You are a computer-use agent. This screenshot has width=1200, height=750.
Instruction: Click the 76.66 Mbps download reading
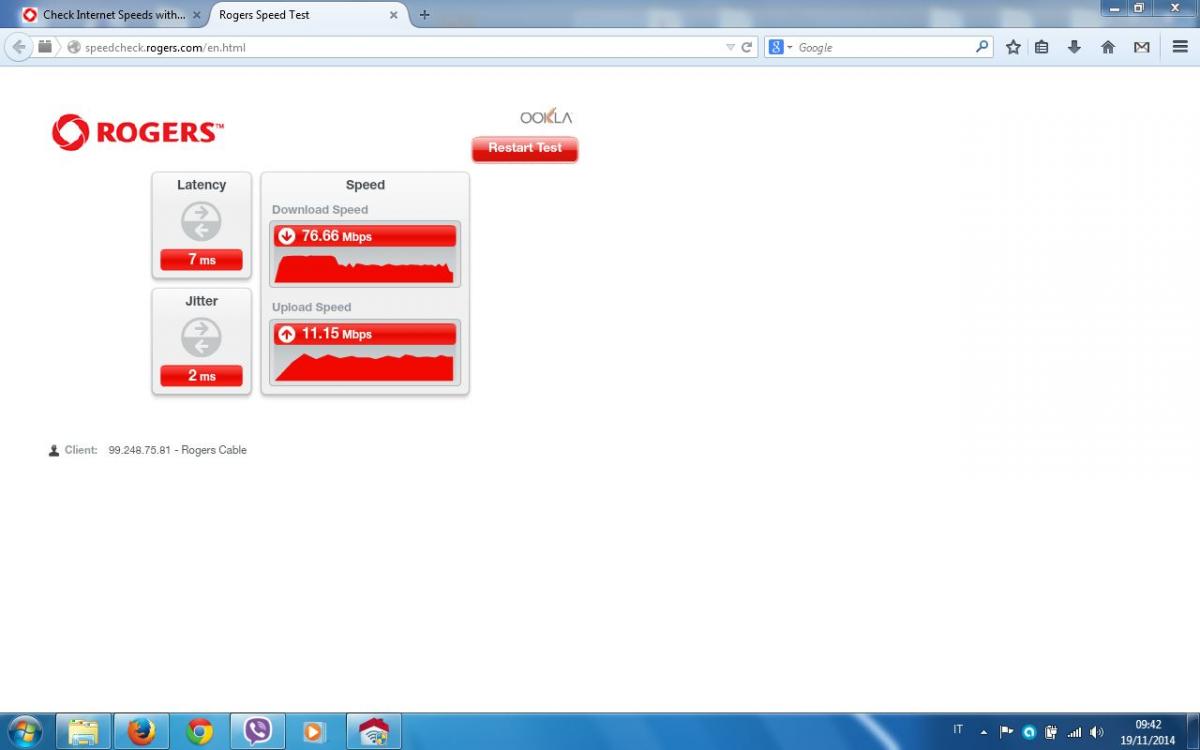click(337, 236)
